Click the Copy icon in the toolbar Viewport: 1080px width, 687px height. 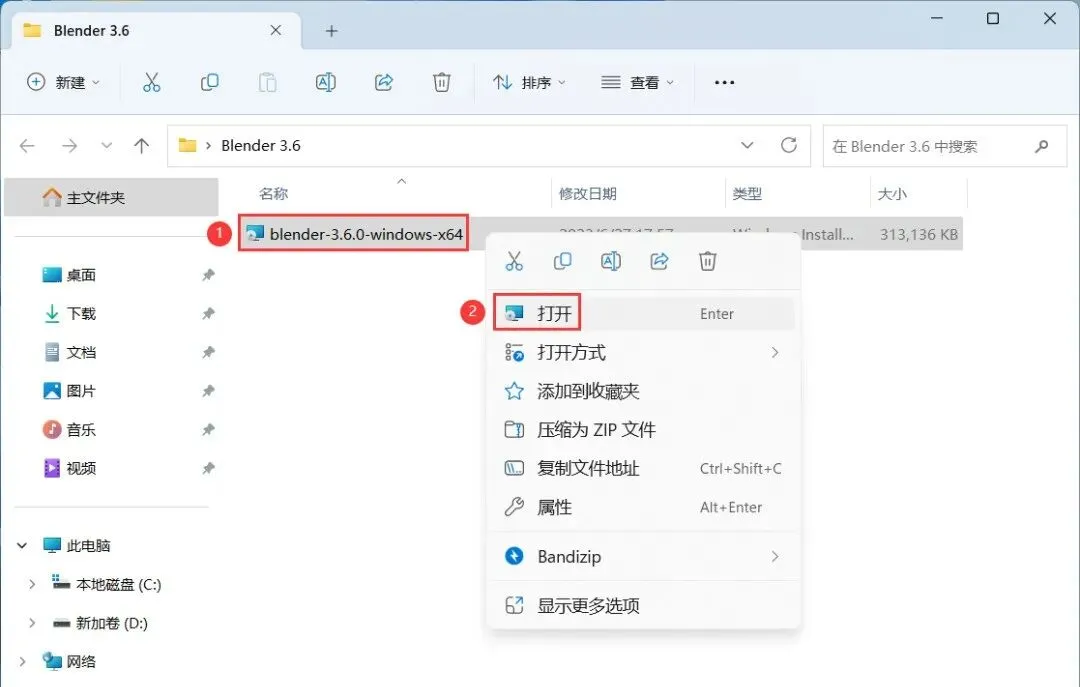[x=209, y=83]
